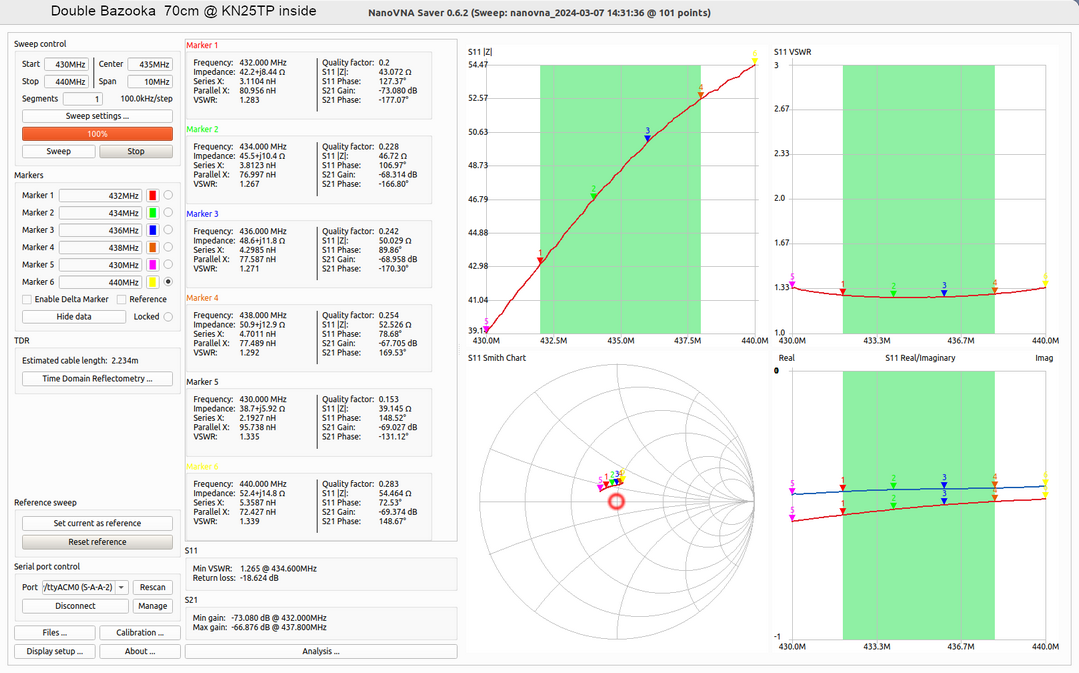Viewport: 1079px width, 673px height.
Task: Click the Segments count field
Action: pos(83,99)
